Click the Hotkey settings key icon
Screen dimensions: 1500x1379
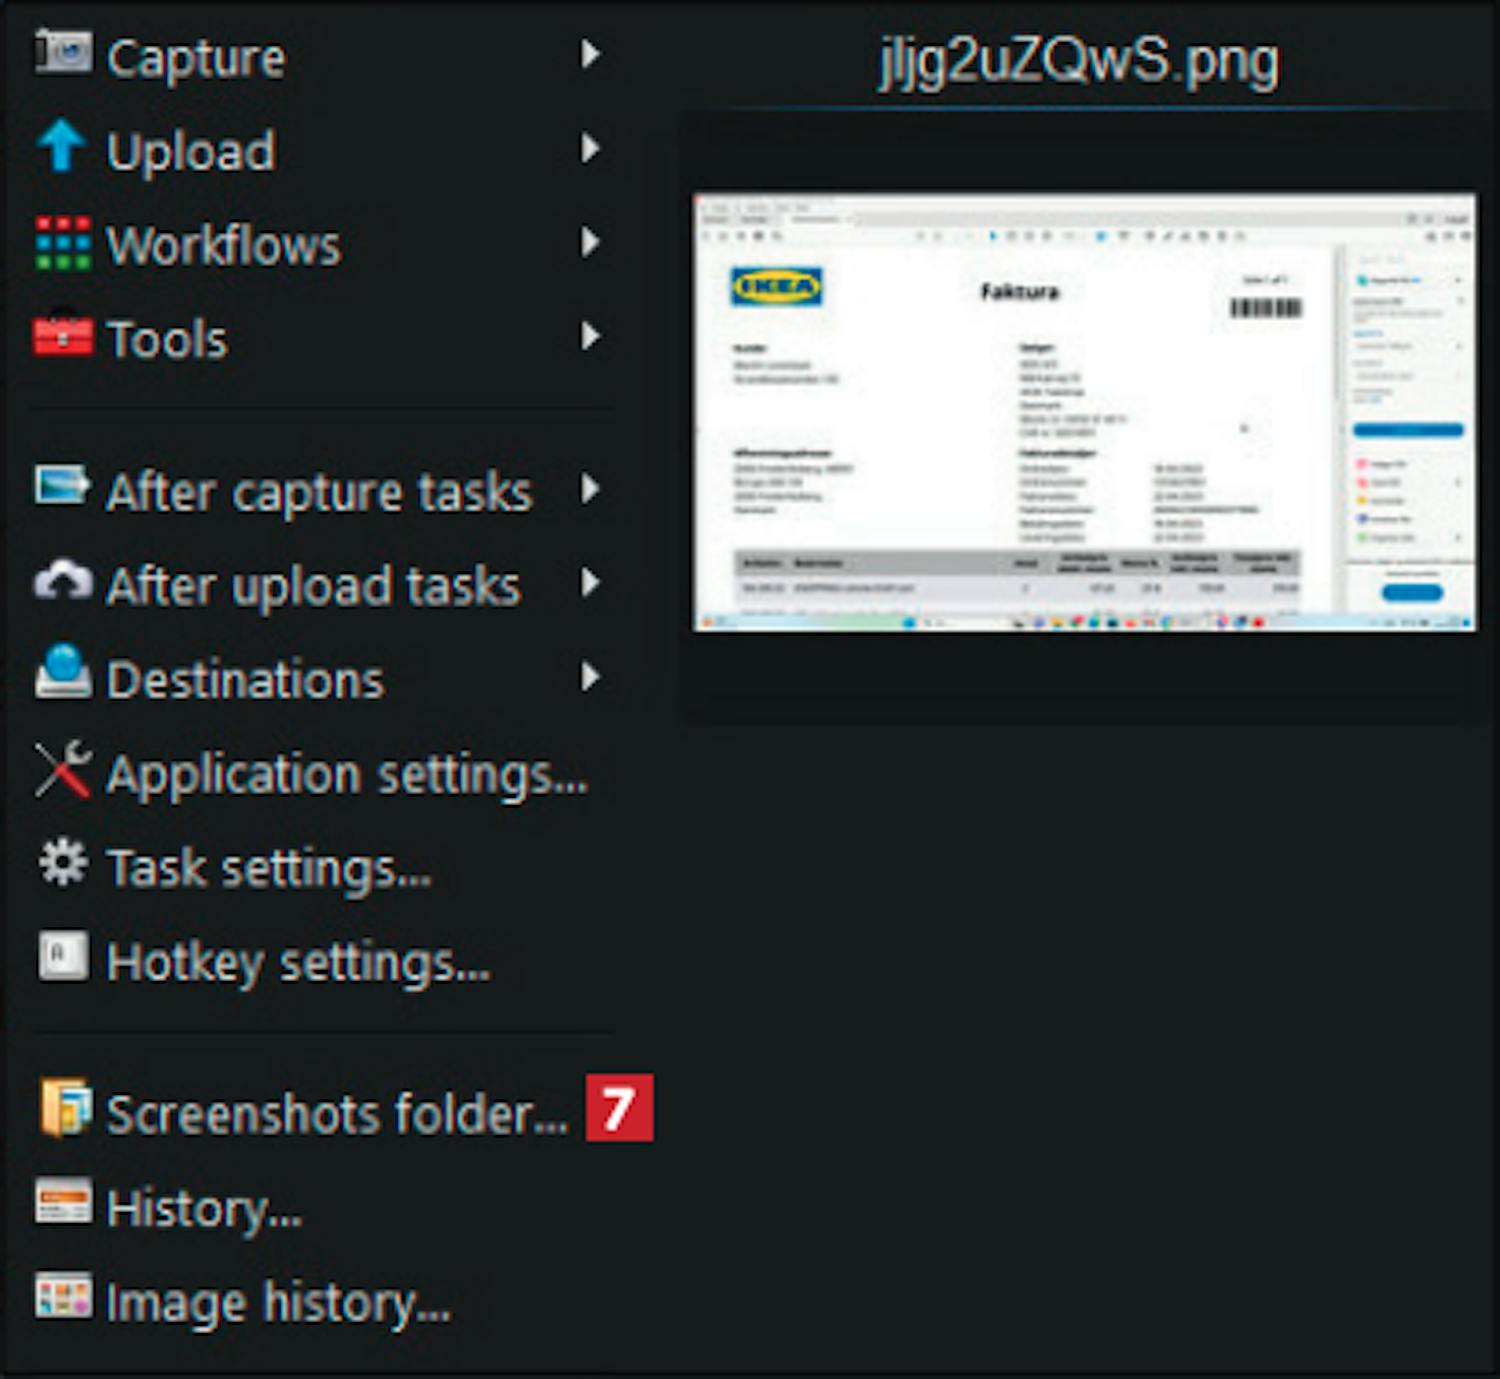pos(63,957)
